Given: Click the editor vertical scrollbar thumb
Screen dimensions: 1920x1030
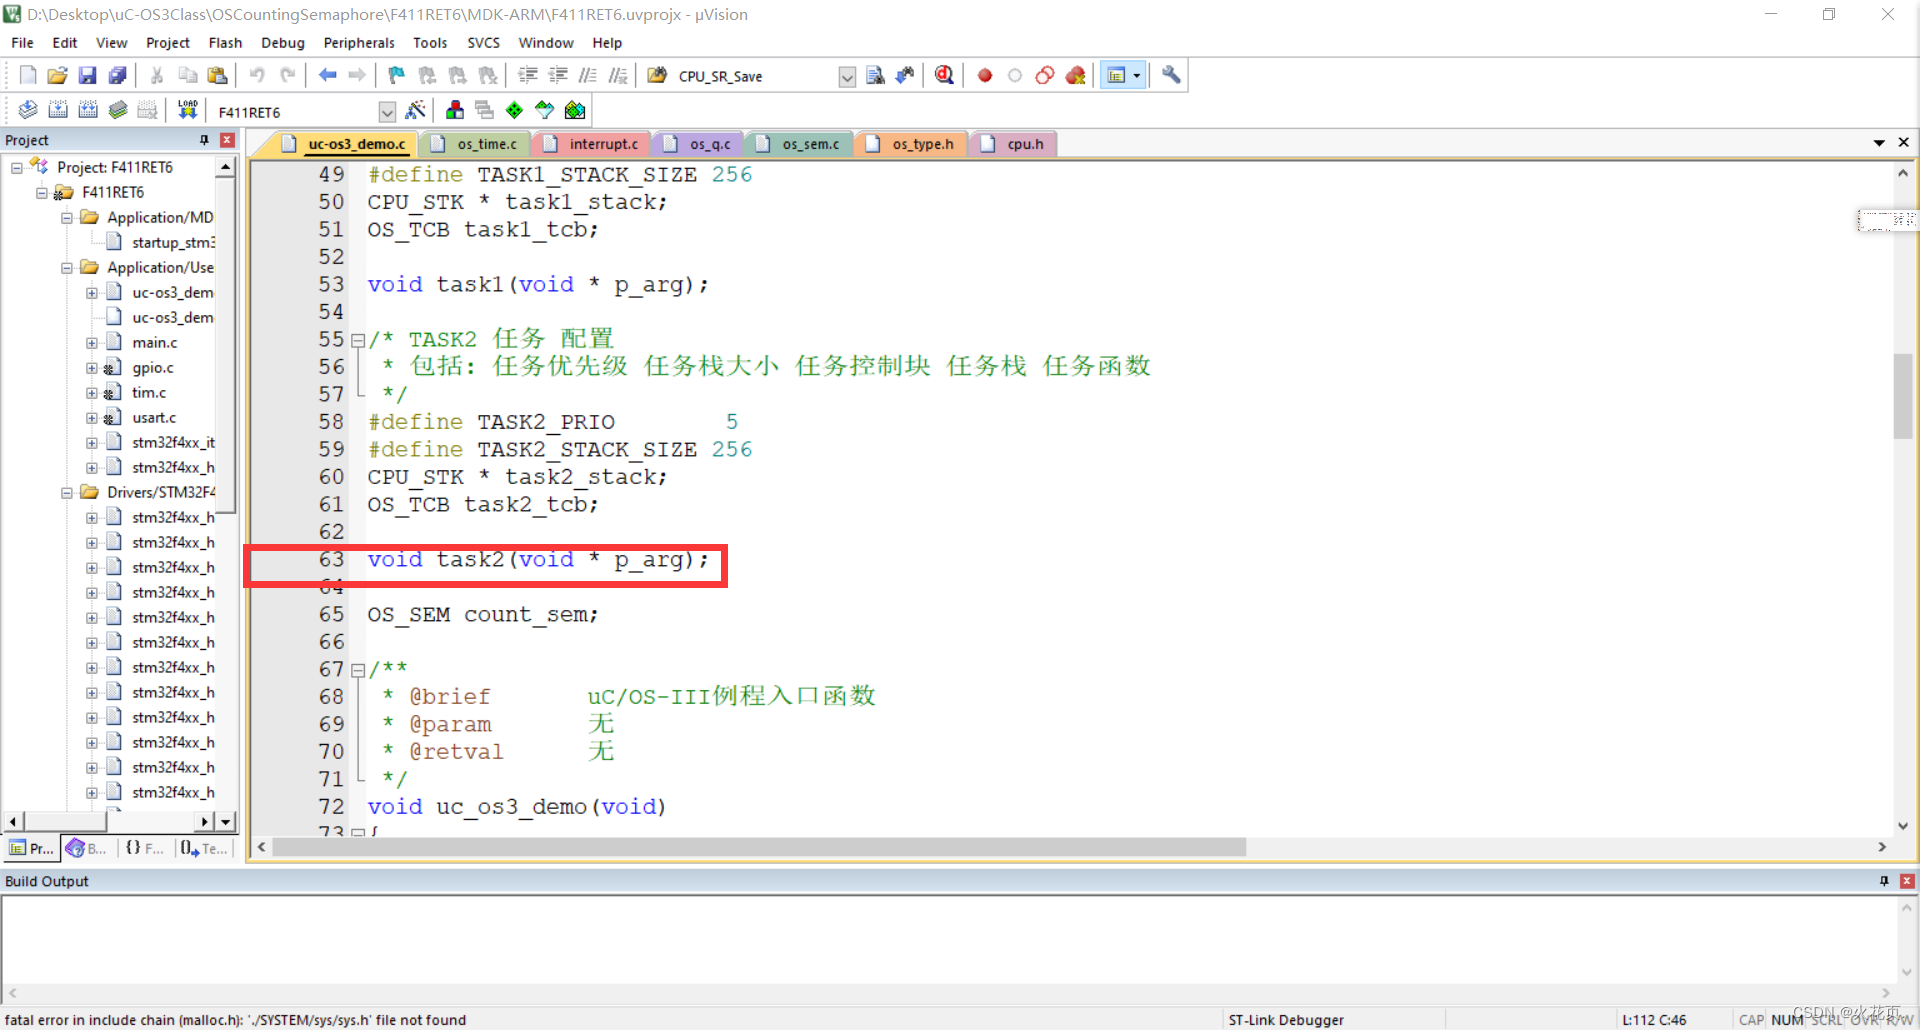Looking at the screenshot, I should pos(1903,396).
